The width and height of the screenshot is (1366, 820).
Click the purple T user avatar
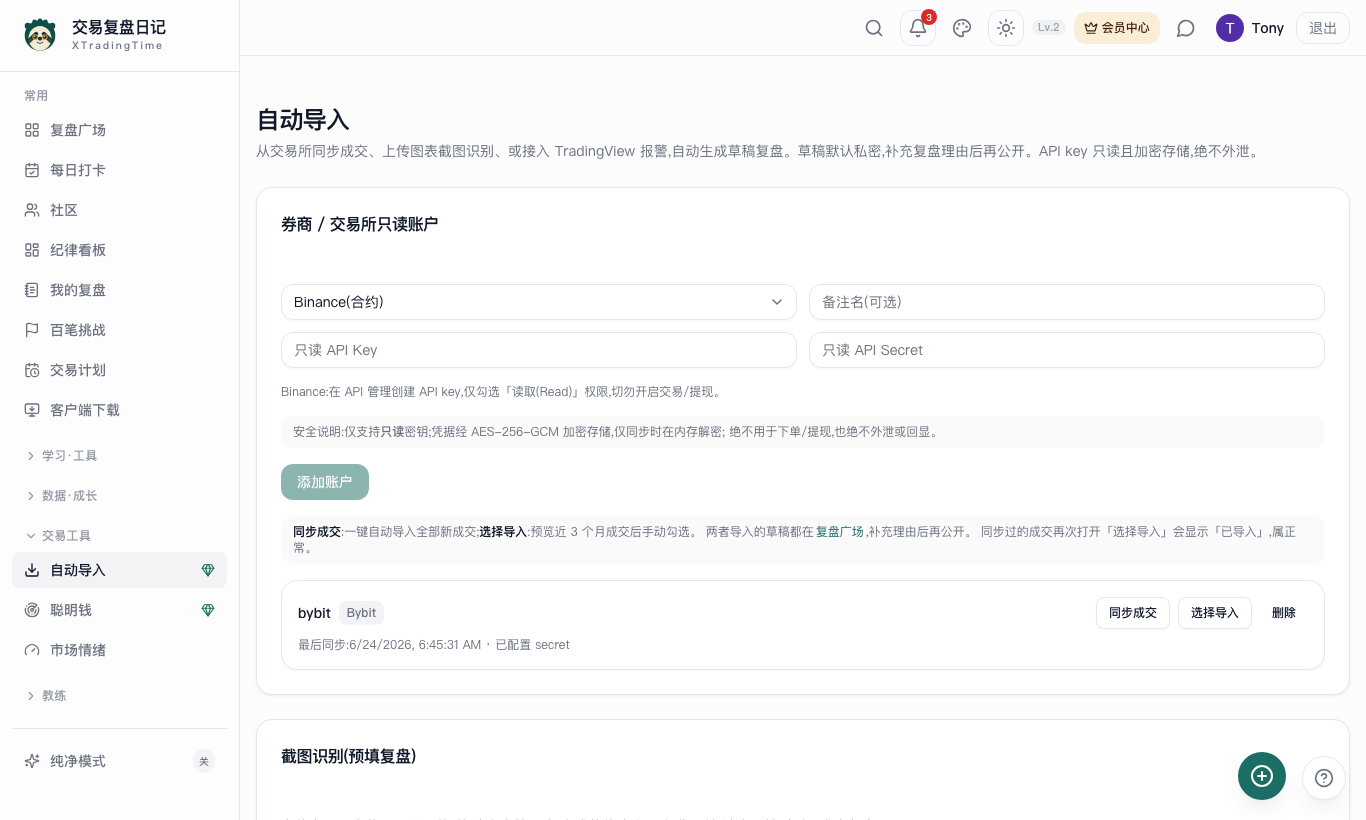coord(1230,28)
